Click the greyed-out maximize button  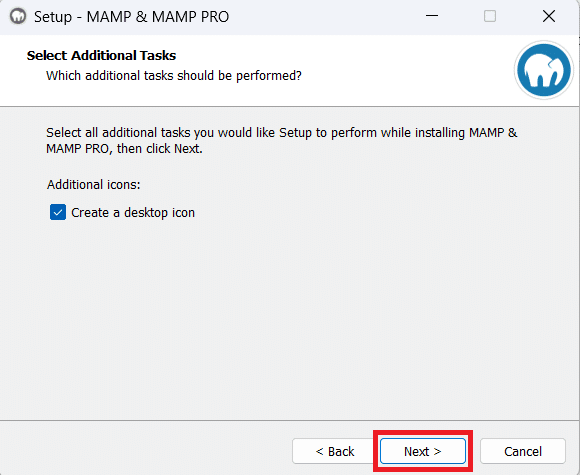tap(490, 16)
